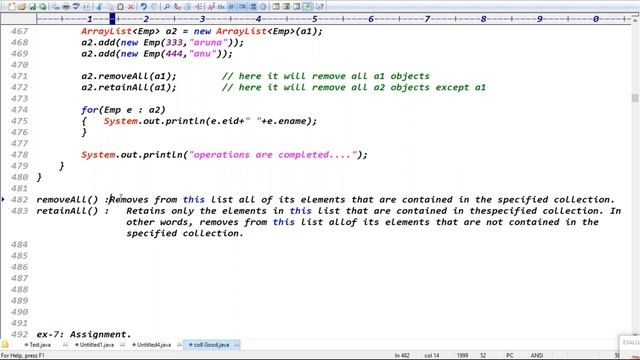Image resolution: width=640 pixels, height=360 pixels.
Task: Toggle document selector bar button
Action: (297, 7)
